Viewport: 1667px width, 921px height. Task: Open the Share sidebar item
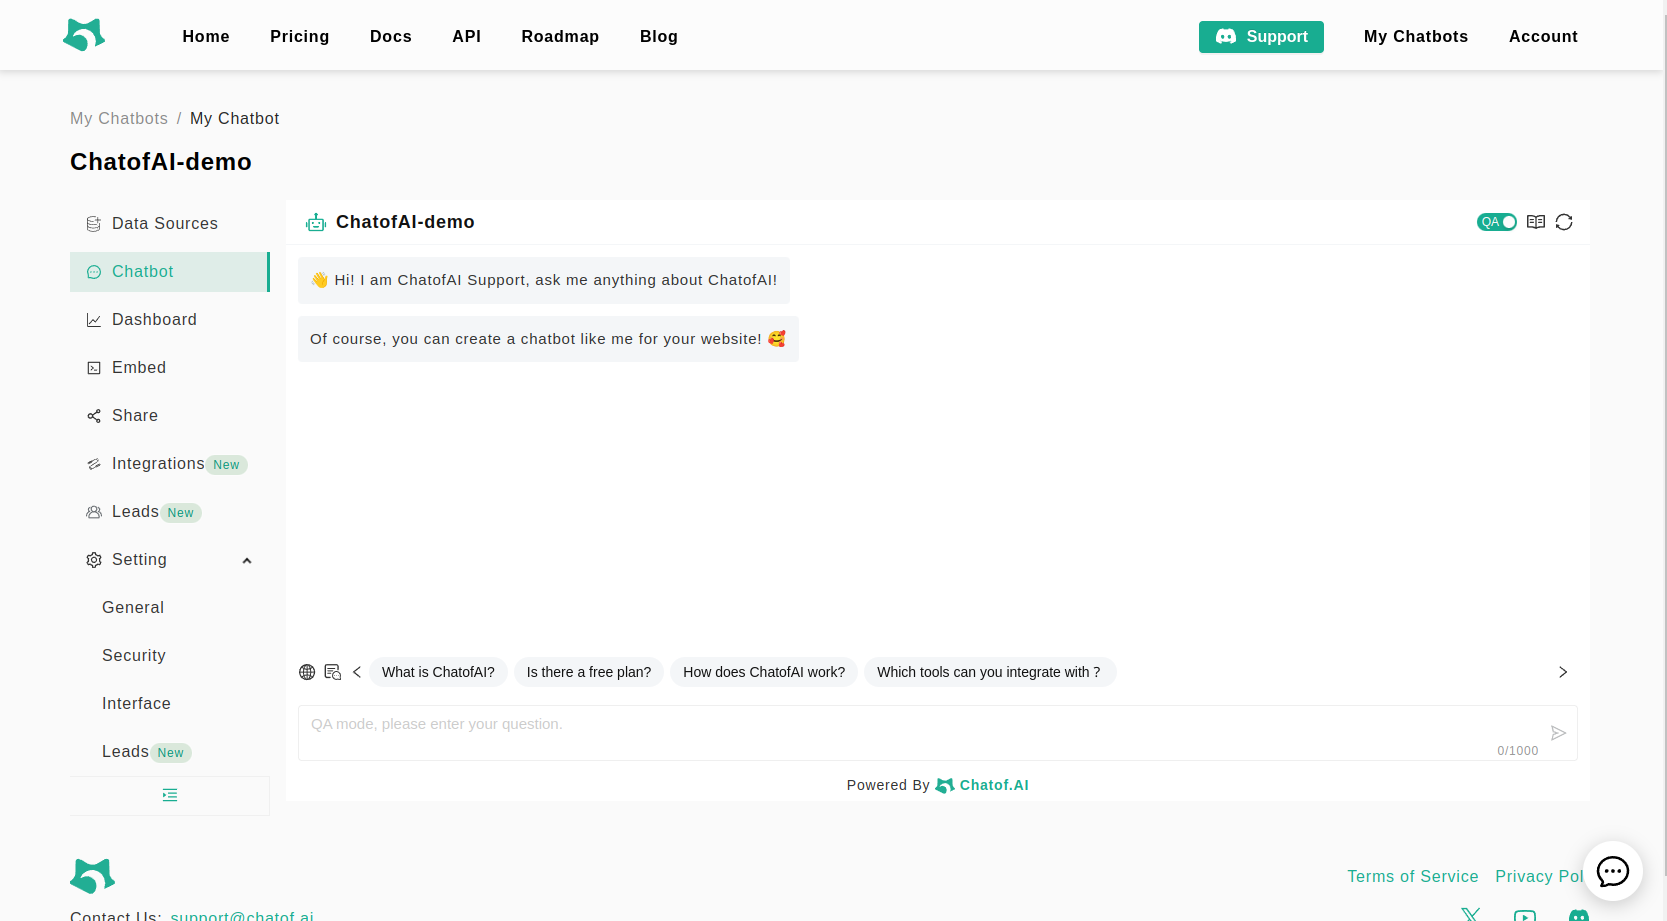point(170,416)
